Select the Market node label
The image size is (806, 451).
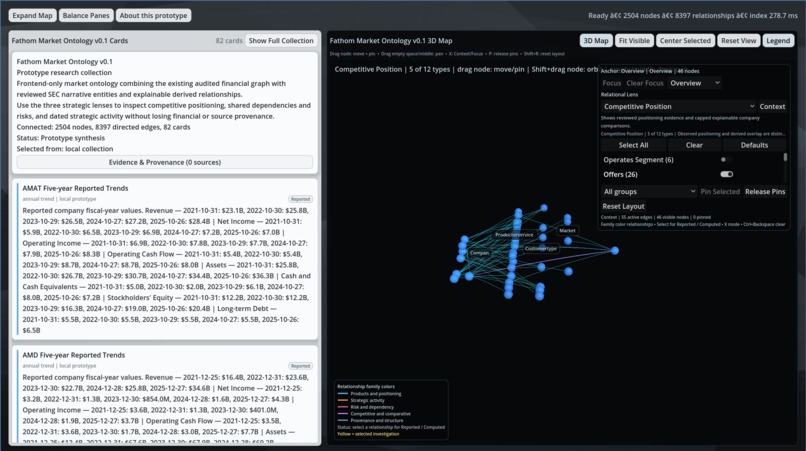coord(567,230)
